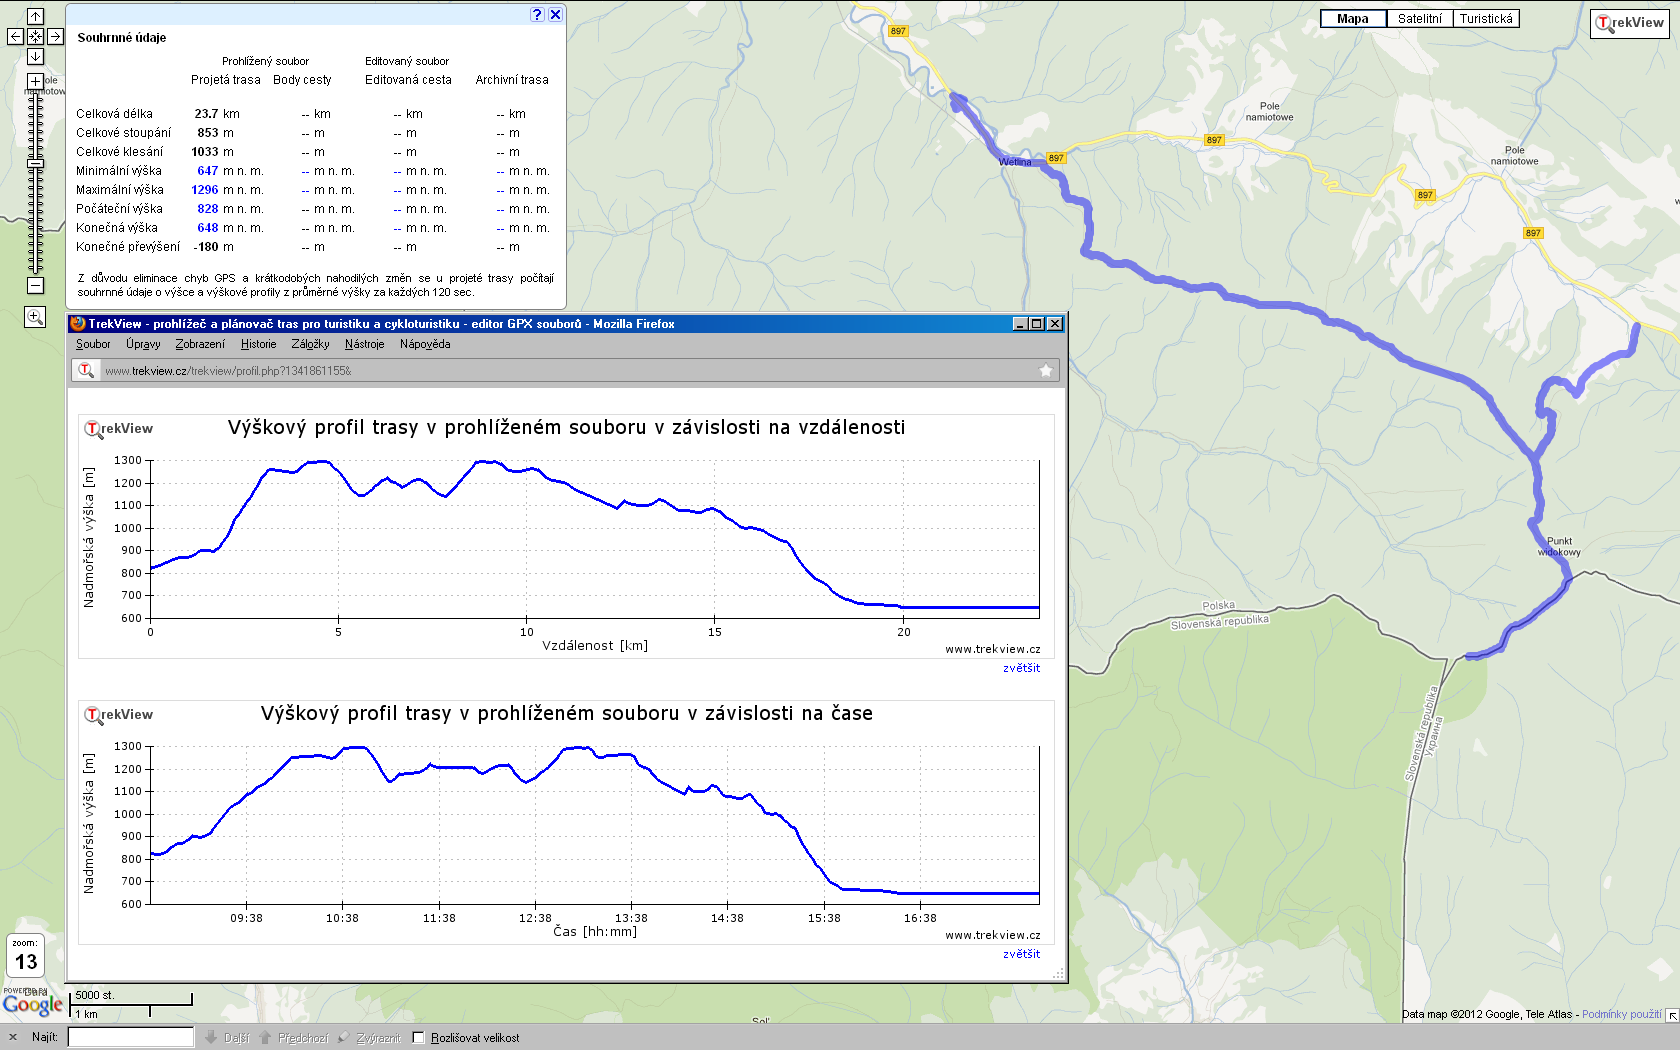Click the center map button between arrows
This screenshot has height=1050, width=1680.
35,37
